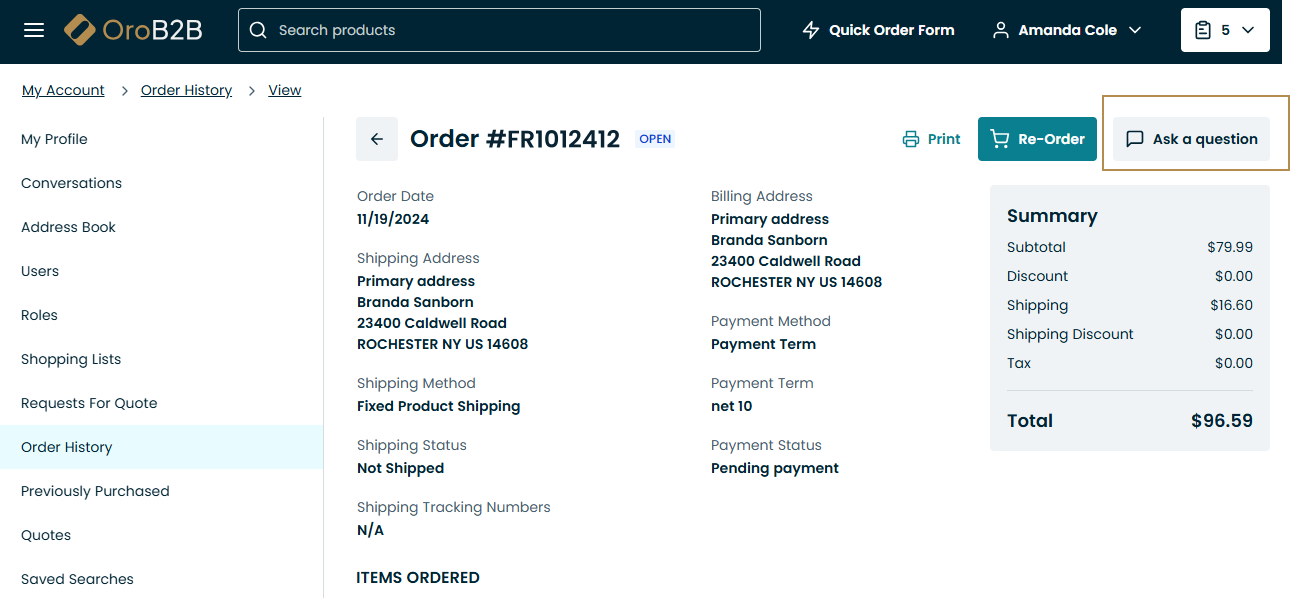The height and width of the screenshot is (598, 1290).
Task: Click the Ask a question button
Action: [1191, 139]
